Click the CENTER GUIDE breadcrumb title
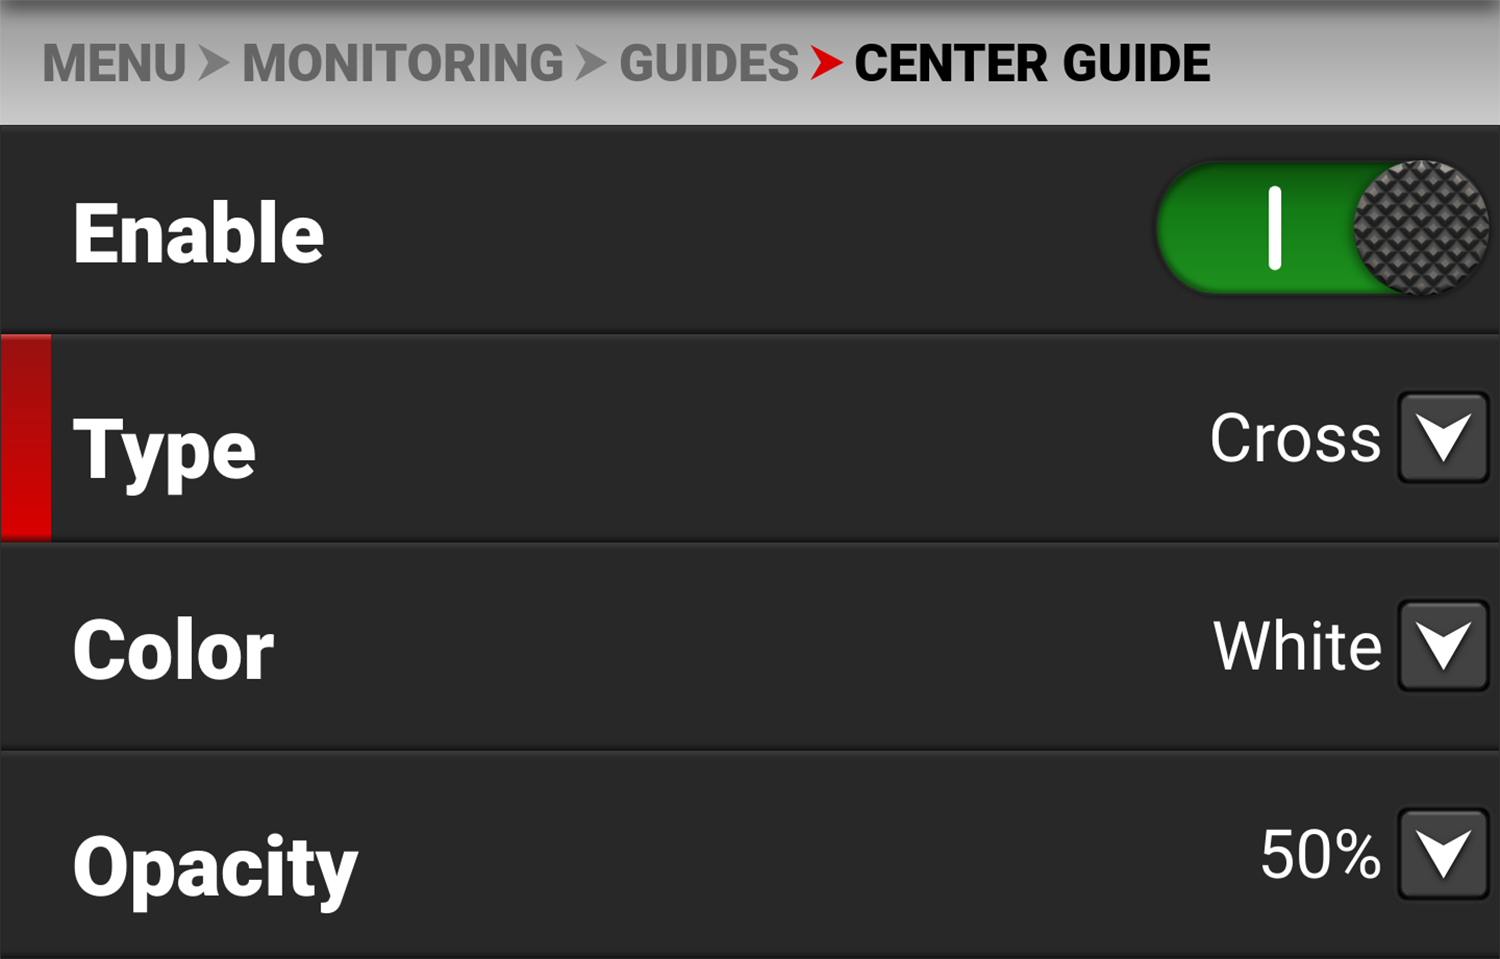Viewport: 1500px width, 959px height. (1032, 64)
